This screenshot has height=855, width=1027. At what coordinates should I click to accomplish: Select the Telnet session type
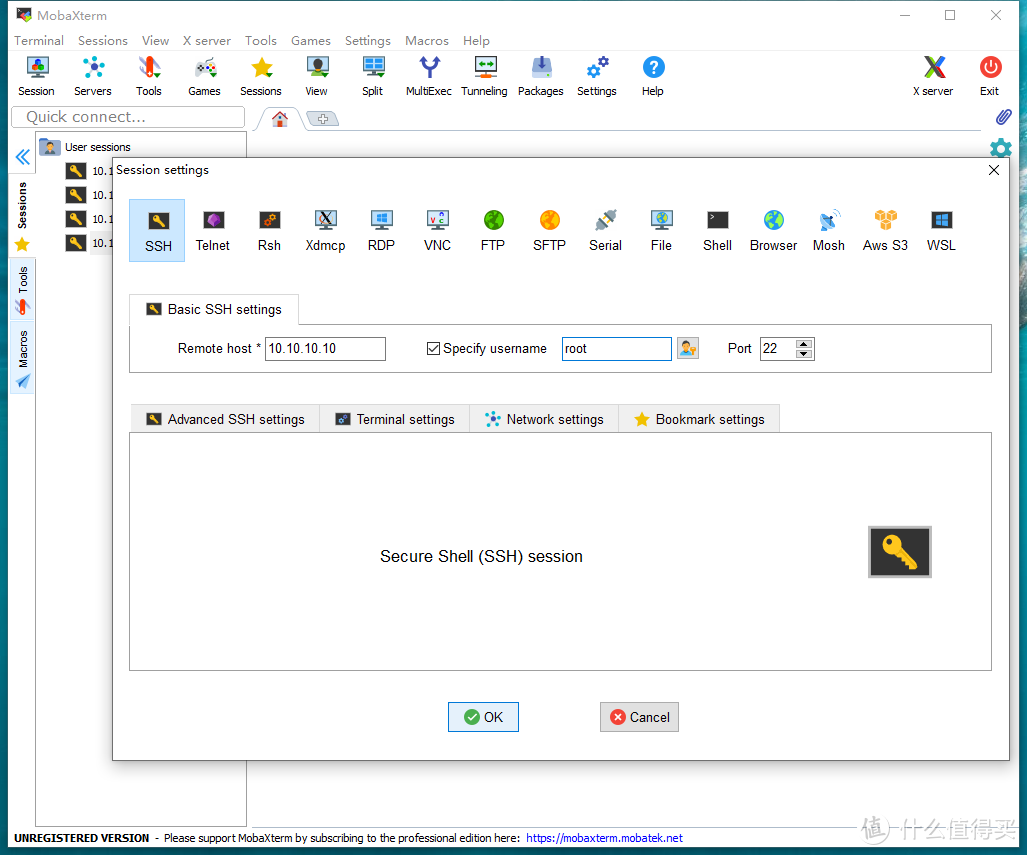213,231
